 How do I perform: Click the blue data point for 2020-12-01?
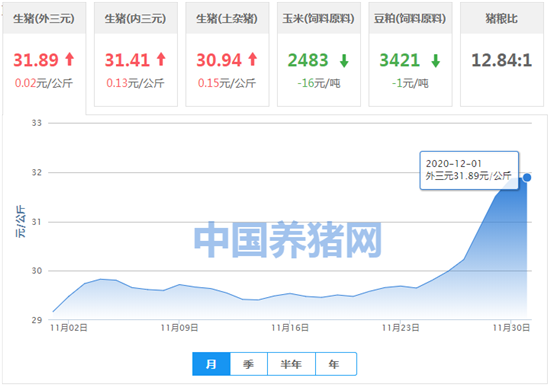(527, 178)
